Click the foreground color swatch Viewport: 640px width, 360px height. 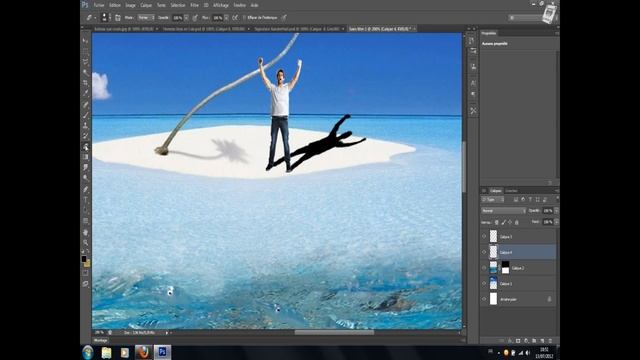tap(84, 259)
